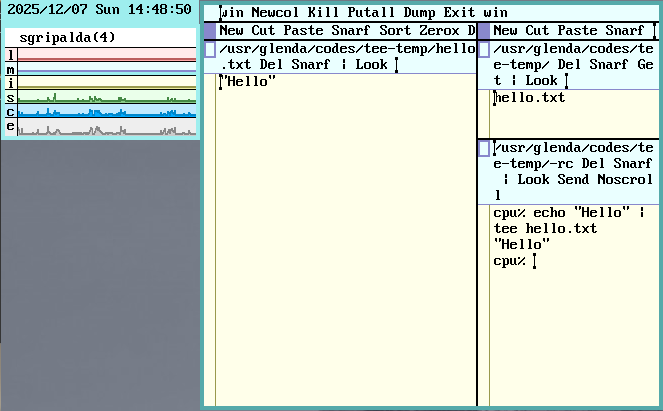Run Kill in the acme top tag
Screen dimensions: 663x411
coord(323,13)
